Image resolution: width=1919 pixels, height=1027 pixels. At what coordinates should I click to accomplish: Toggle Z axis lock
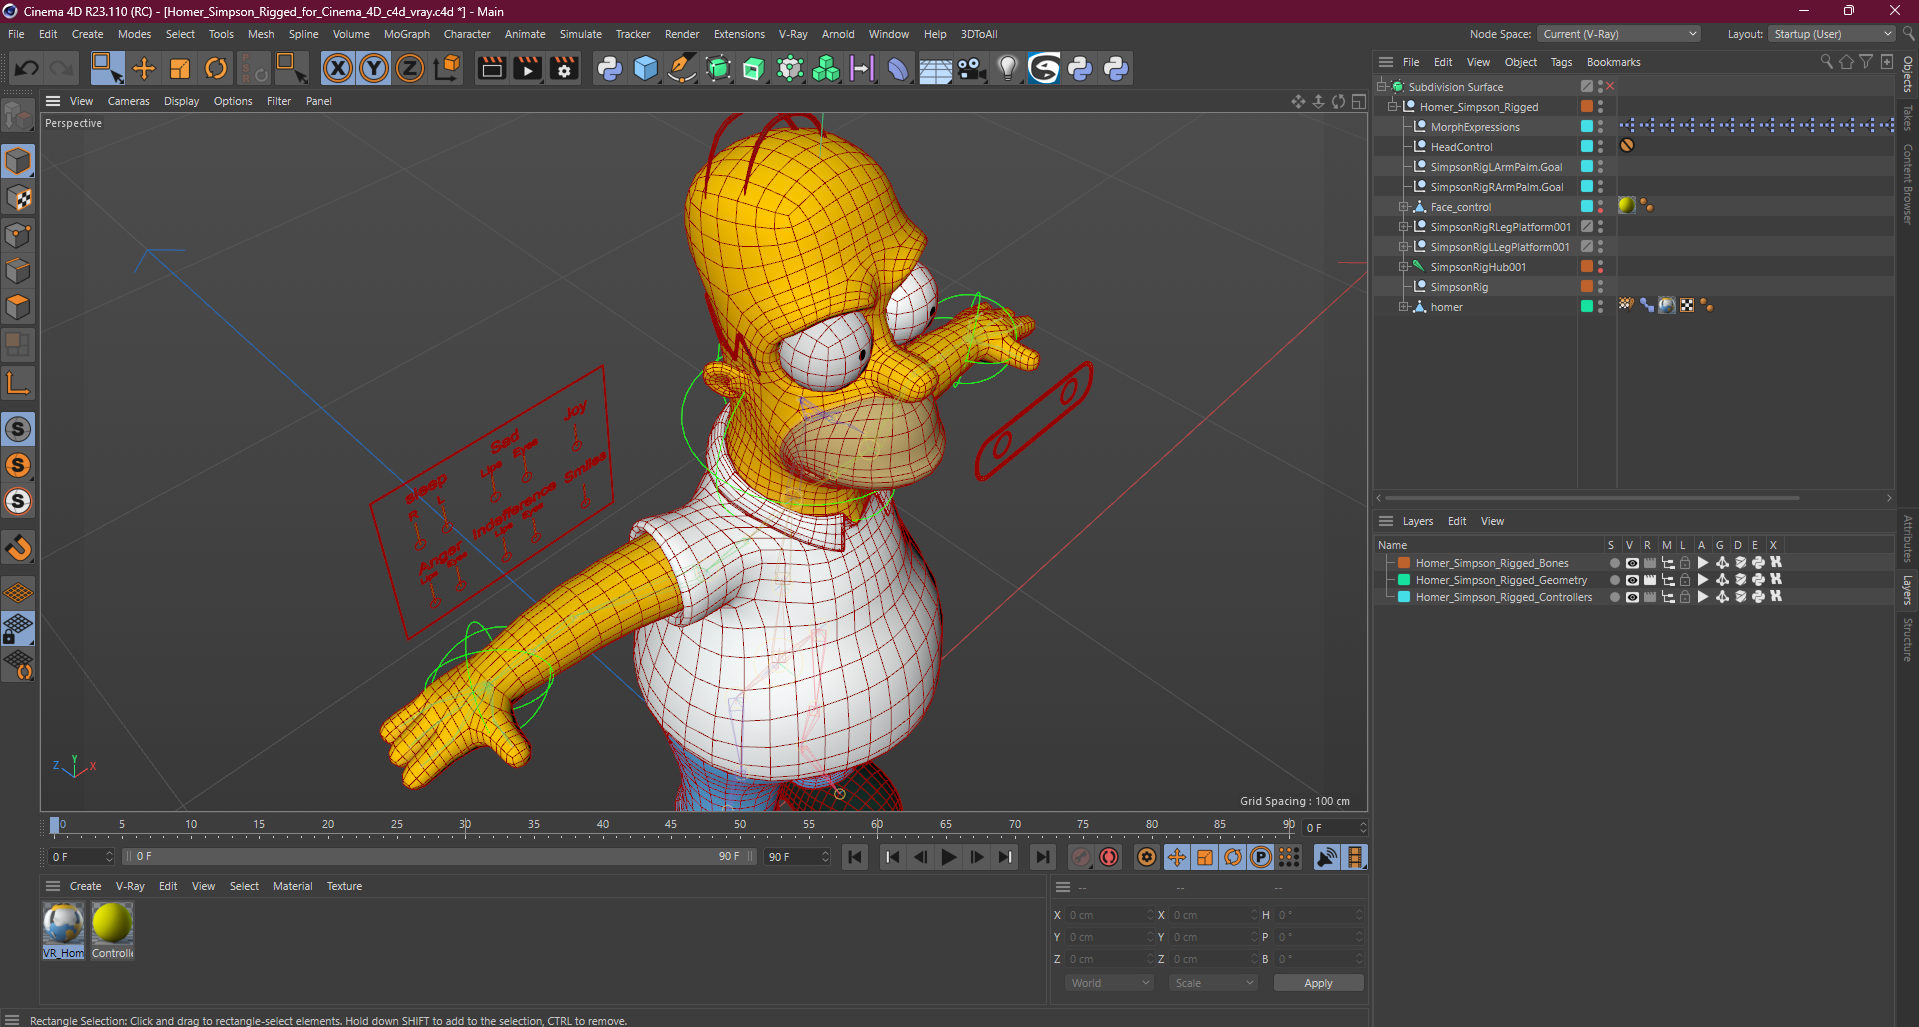410,68
